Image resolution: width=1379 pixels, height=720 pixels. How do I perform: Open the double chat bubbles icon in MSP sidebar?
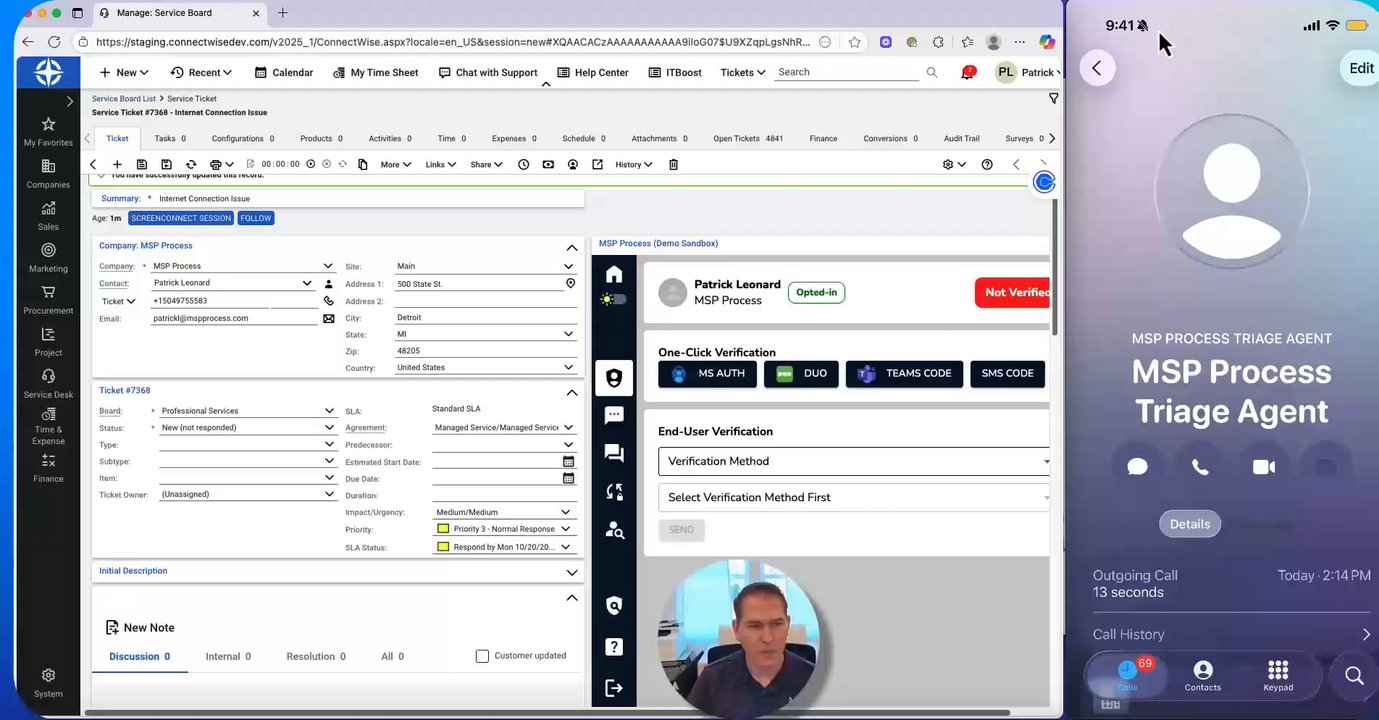[x=614, y=453]
